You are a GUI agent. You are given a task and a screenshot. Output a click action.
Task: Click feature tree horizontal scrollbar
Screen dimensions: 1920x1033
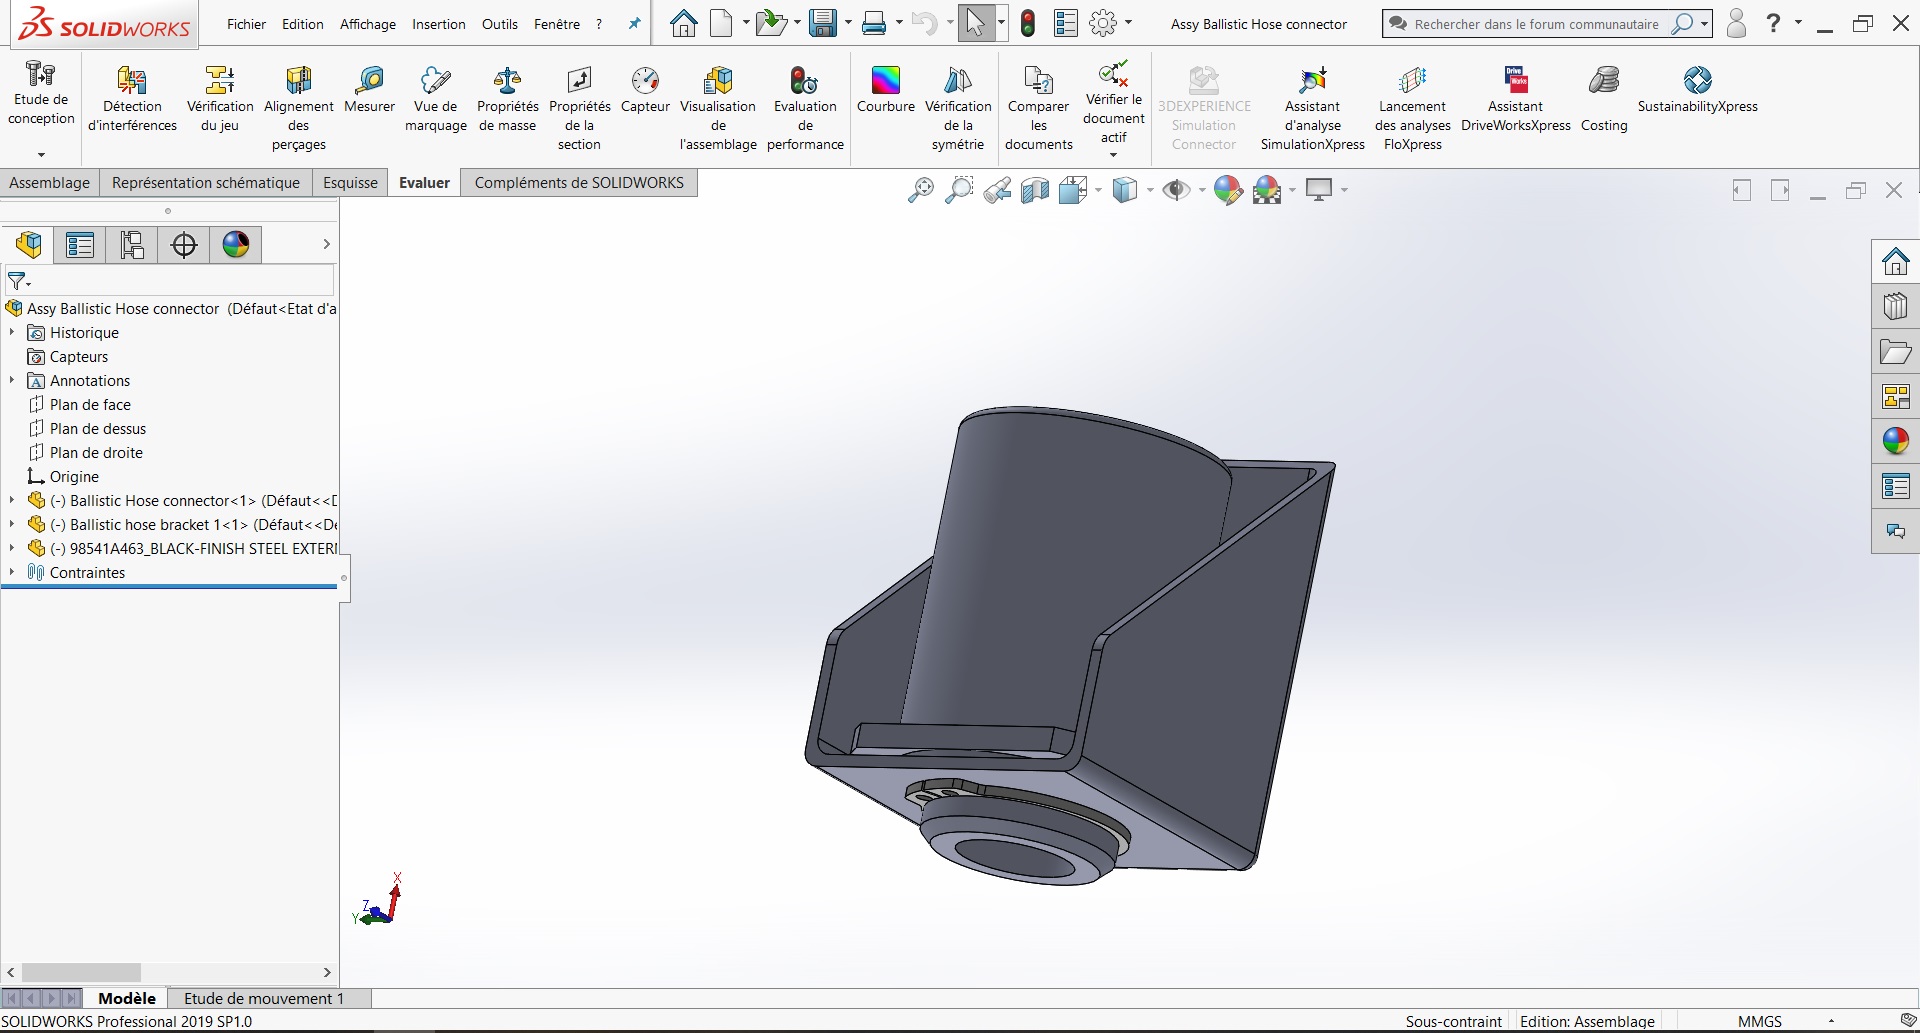point(81,972)
